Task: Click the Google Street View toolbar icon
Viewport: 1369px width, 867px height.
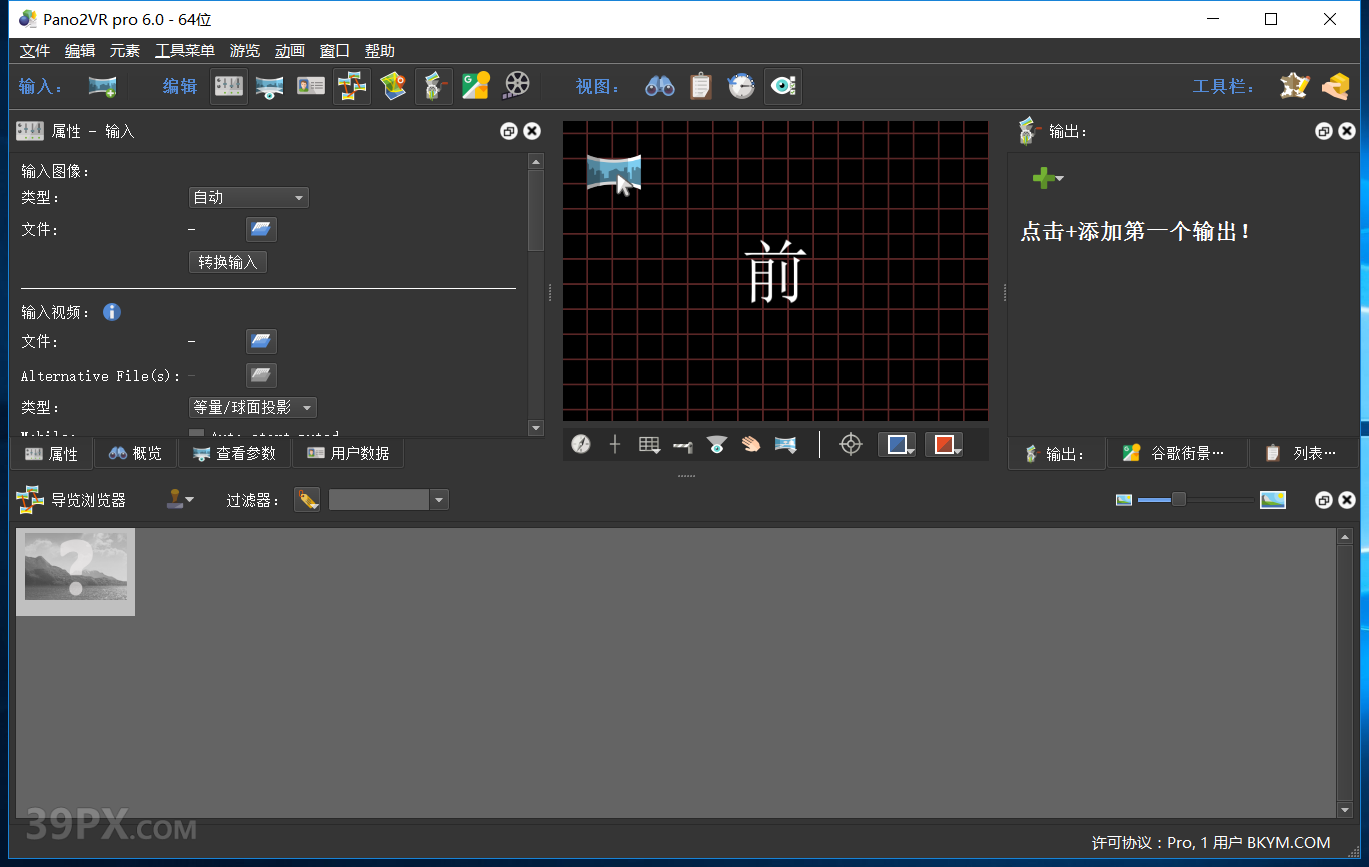Action: click(475, 87)
